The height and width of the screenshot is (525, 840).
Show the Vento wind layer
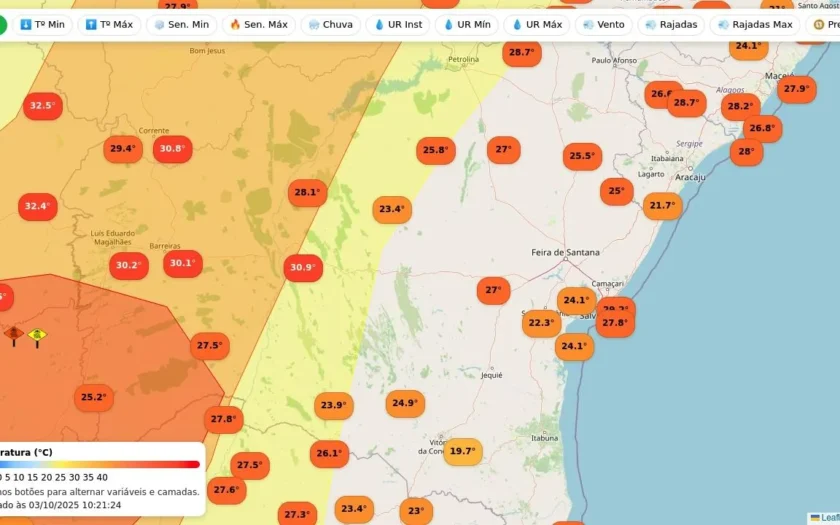point(603,25)
